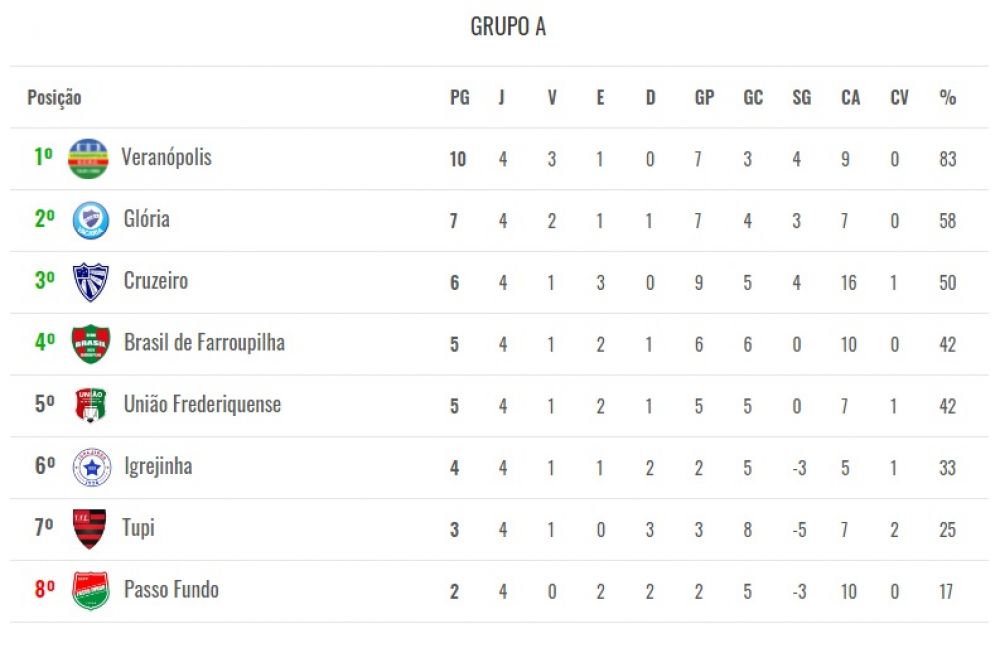
Task: Click the Brasil de Farroupilha crest
Action: click(x=91, y=344)
